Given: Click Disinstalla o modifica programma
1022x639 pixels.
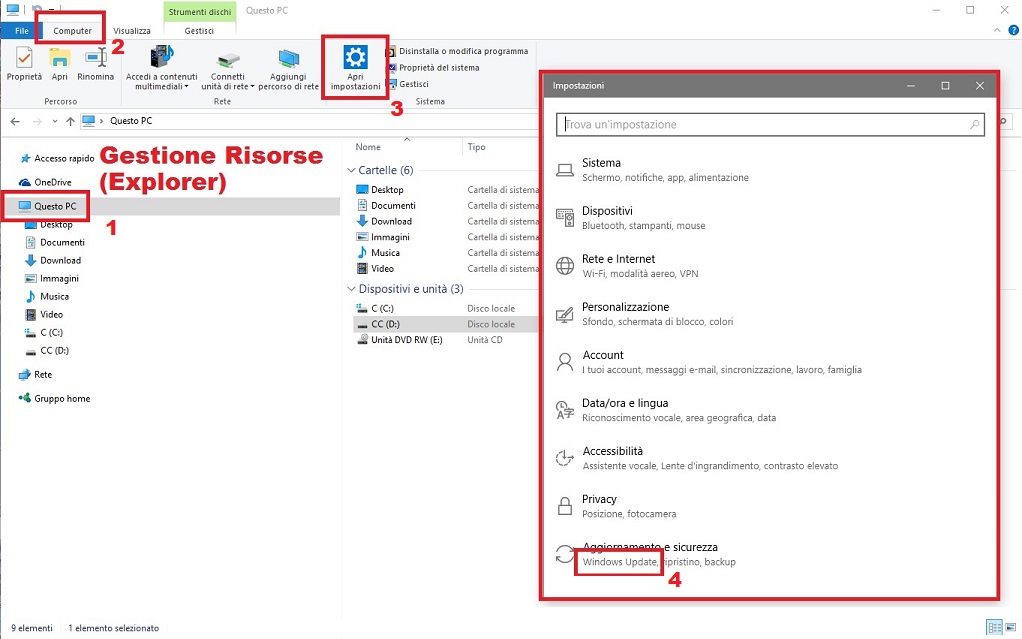Looking at the screenshot, I should [x=458, y=51].
